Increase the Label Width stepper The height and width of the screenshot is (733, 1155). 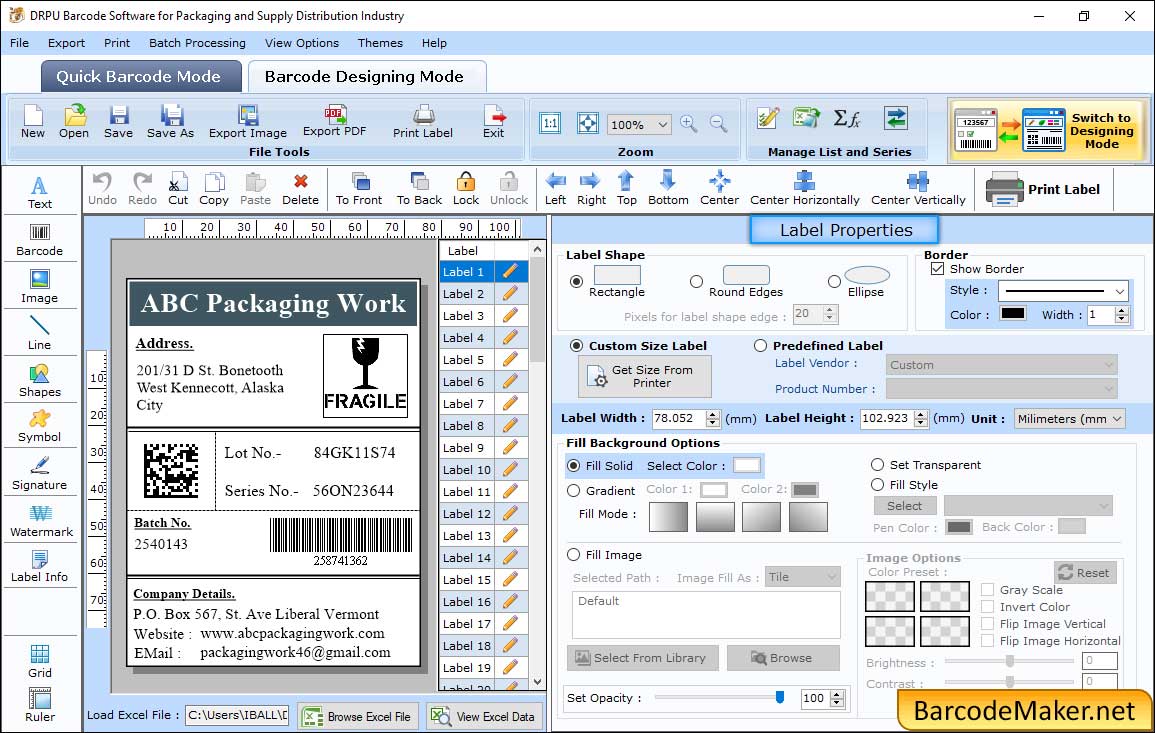(x=712, y=414)
